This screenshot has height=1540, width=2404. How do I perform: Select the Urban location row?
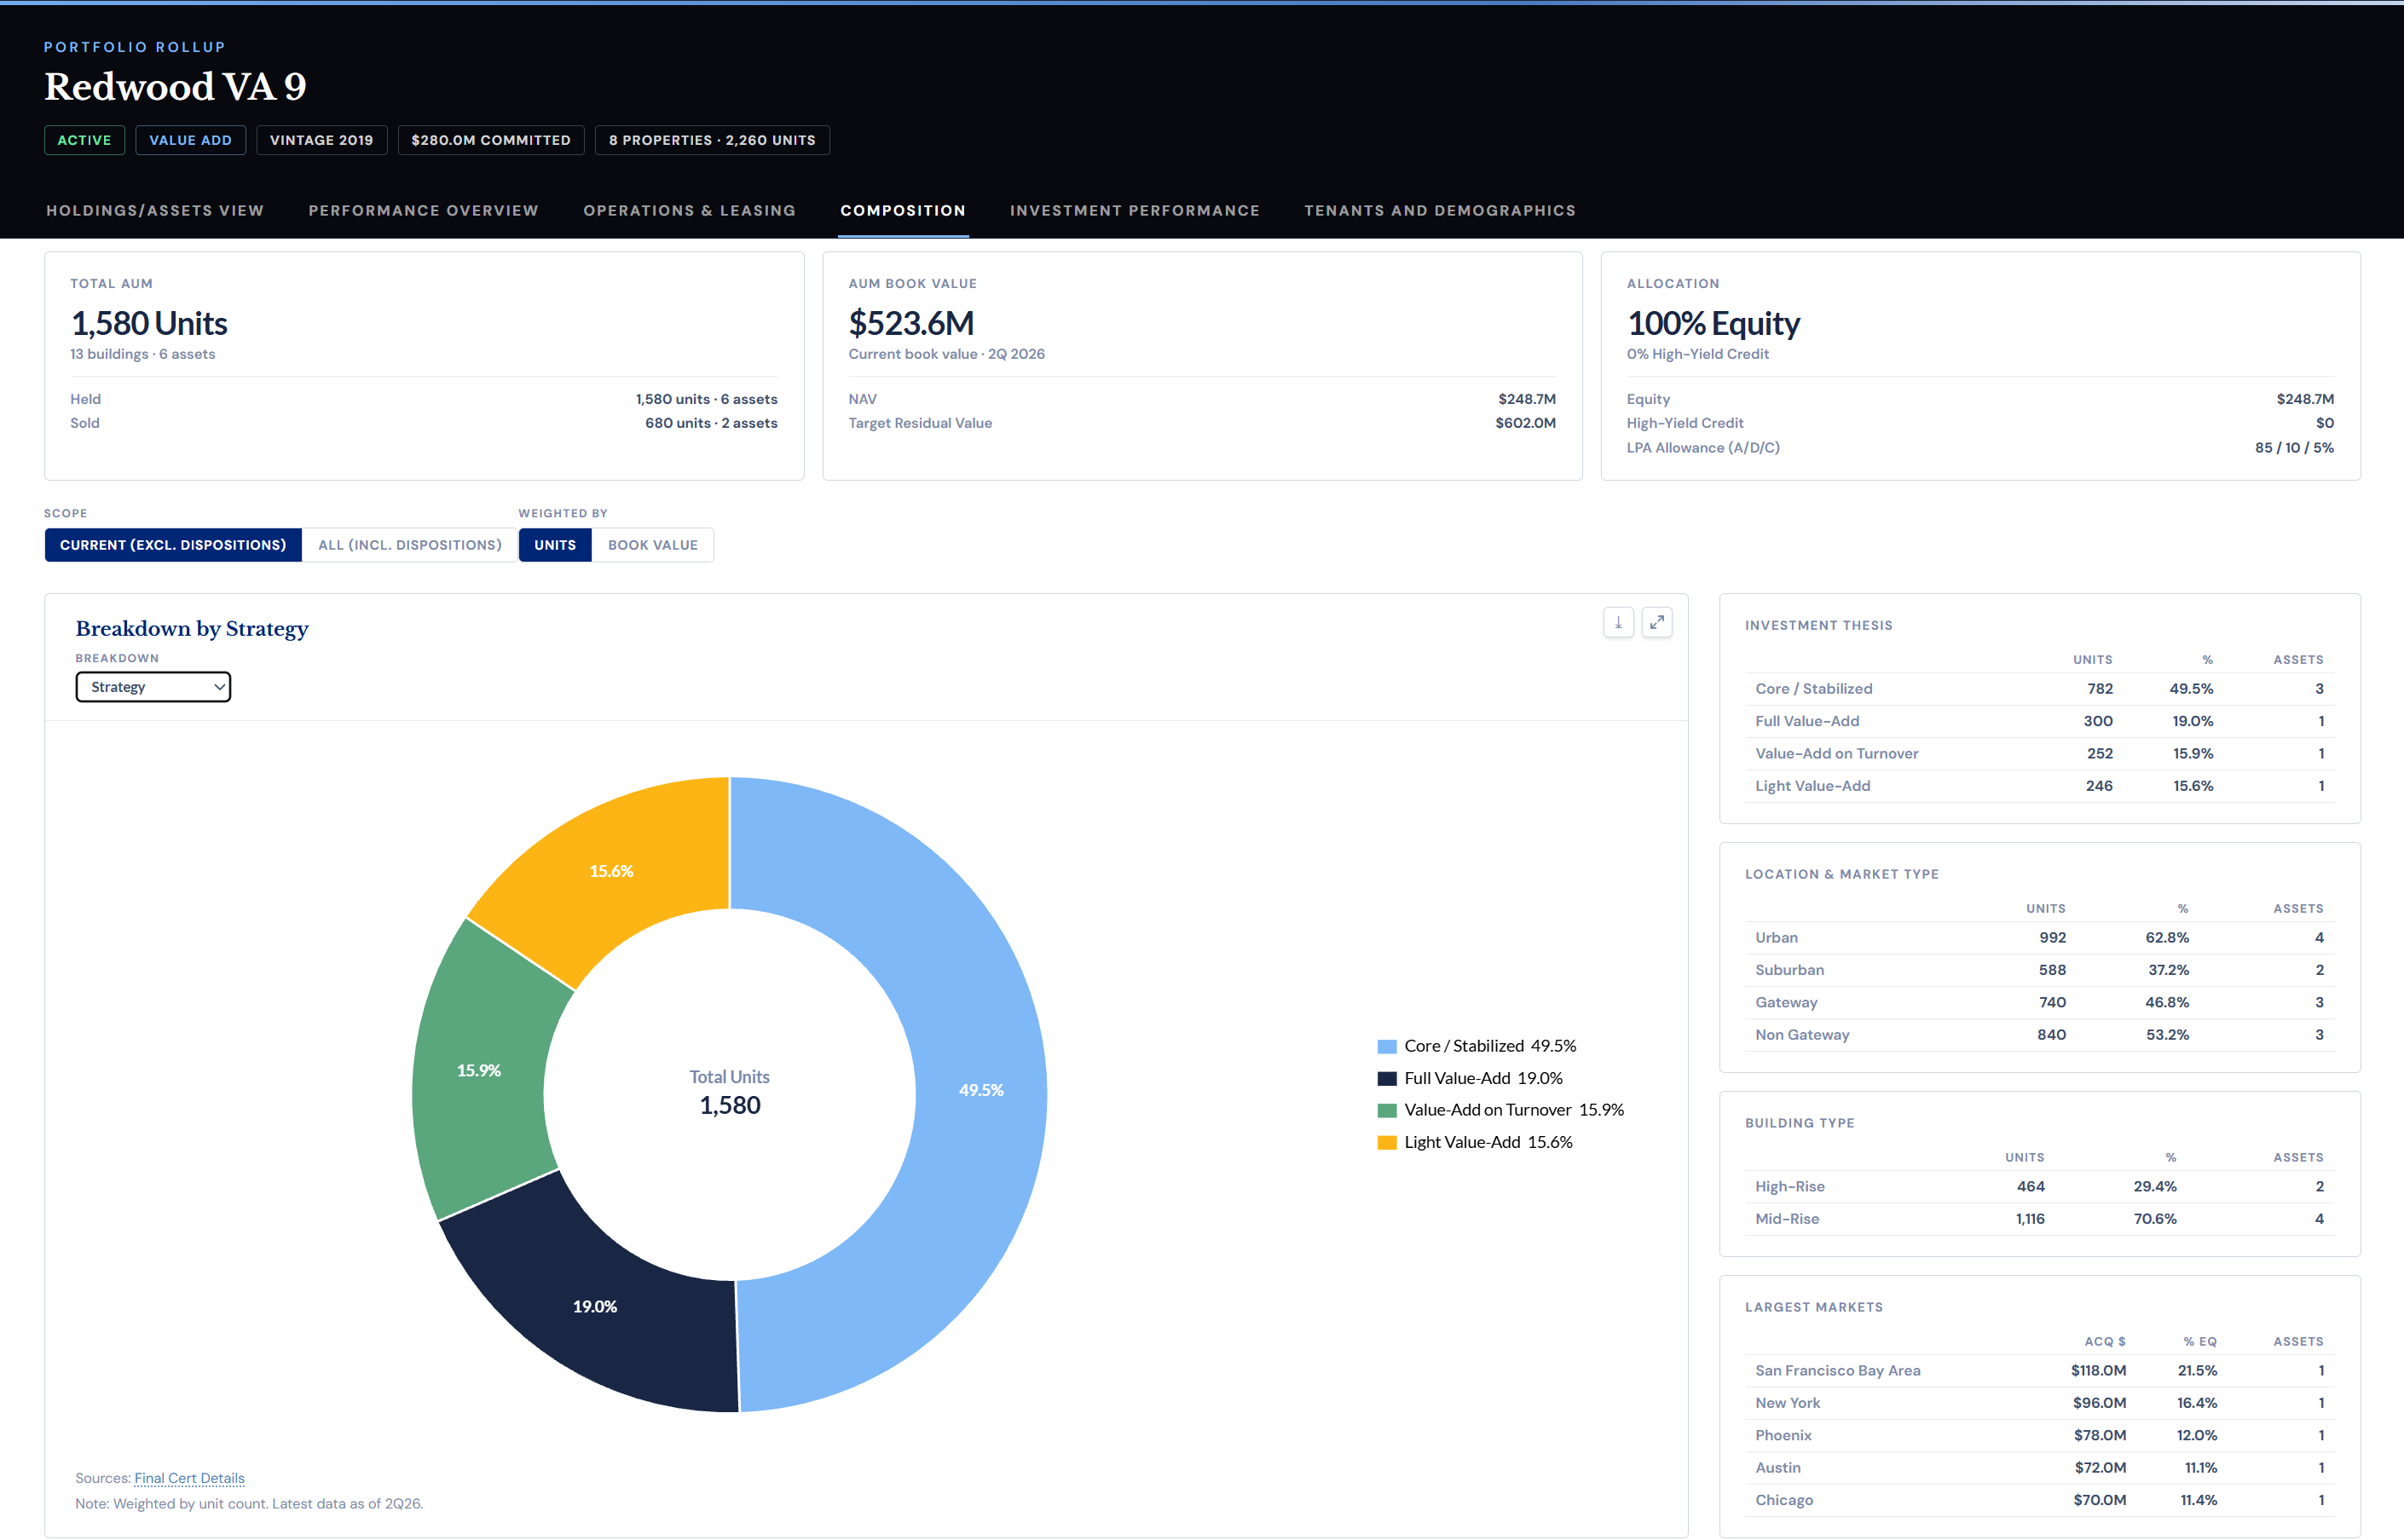click(x=2039, y=938)
